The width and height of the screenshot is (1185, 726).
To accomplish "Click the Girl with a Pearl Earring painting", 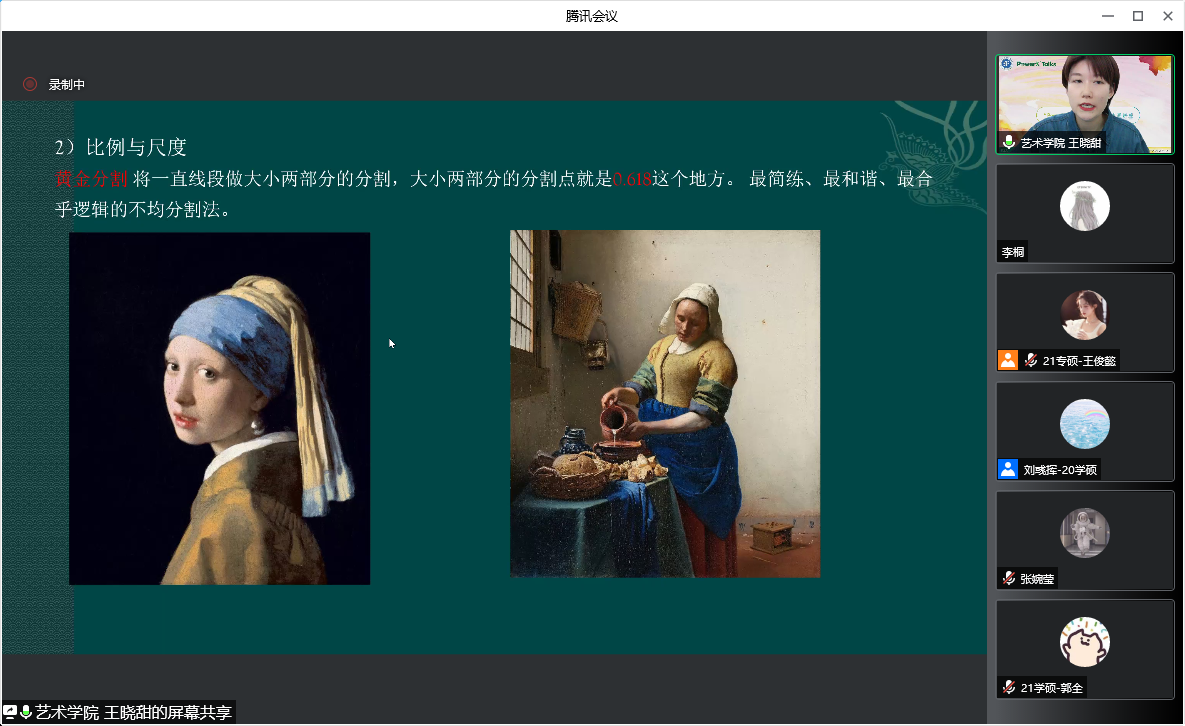I will point(220,409).
